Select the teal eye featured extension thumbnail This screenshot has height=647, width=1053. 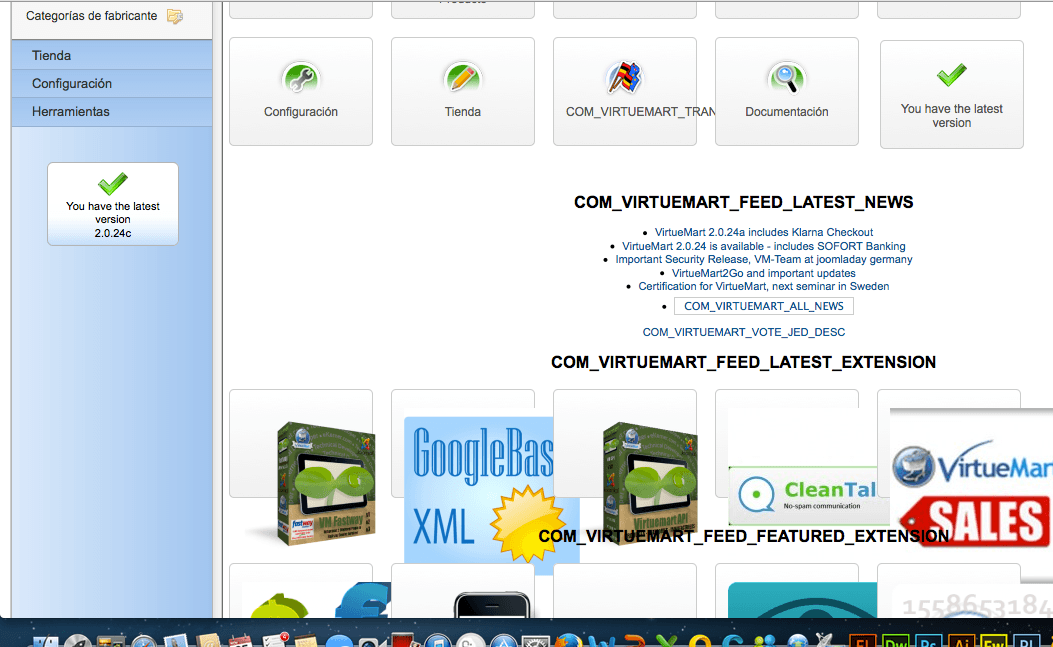(802, 600)
